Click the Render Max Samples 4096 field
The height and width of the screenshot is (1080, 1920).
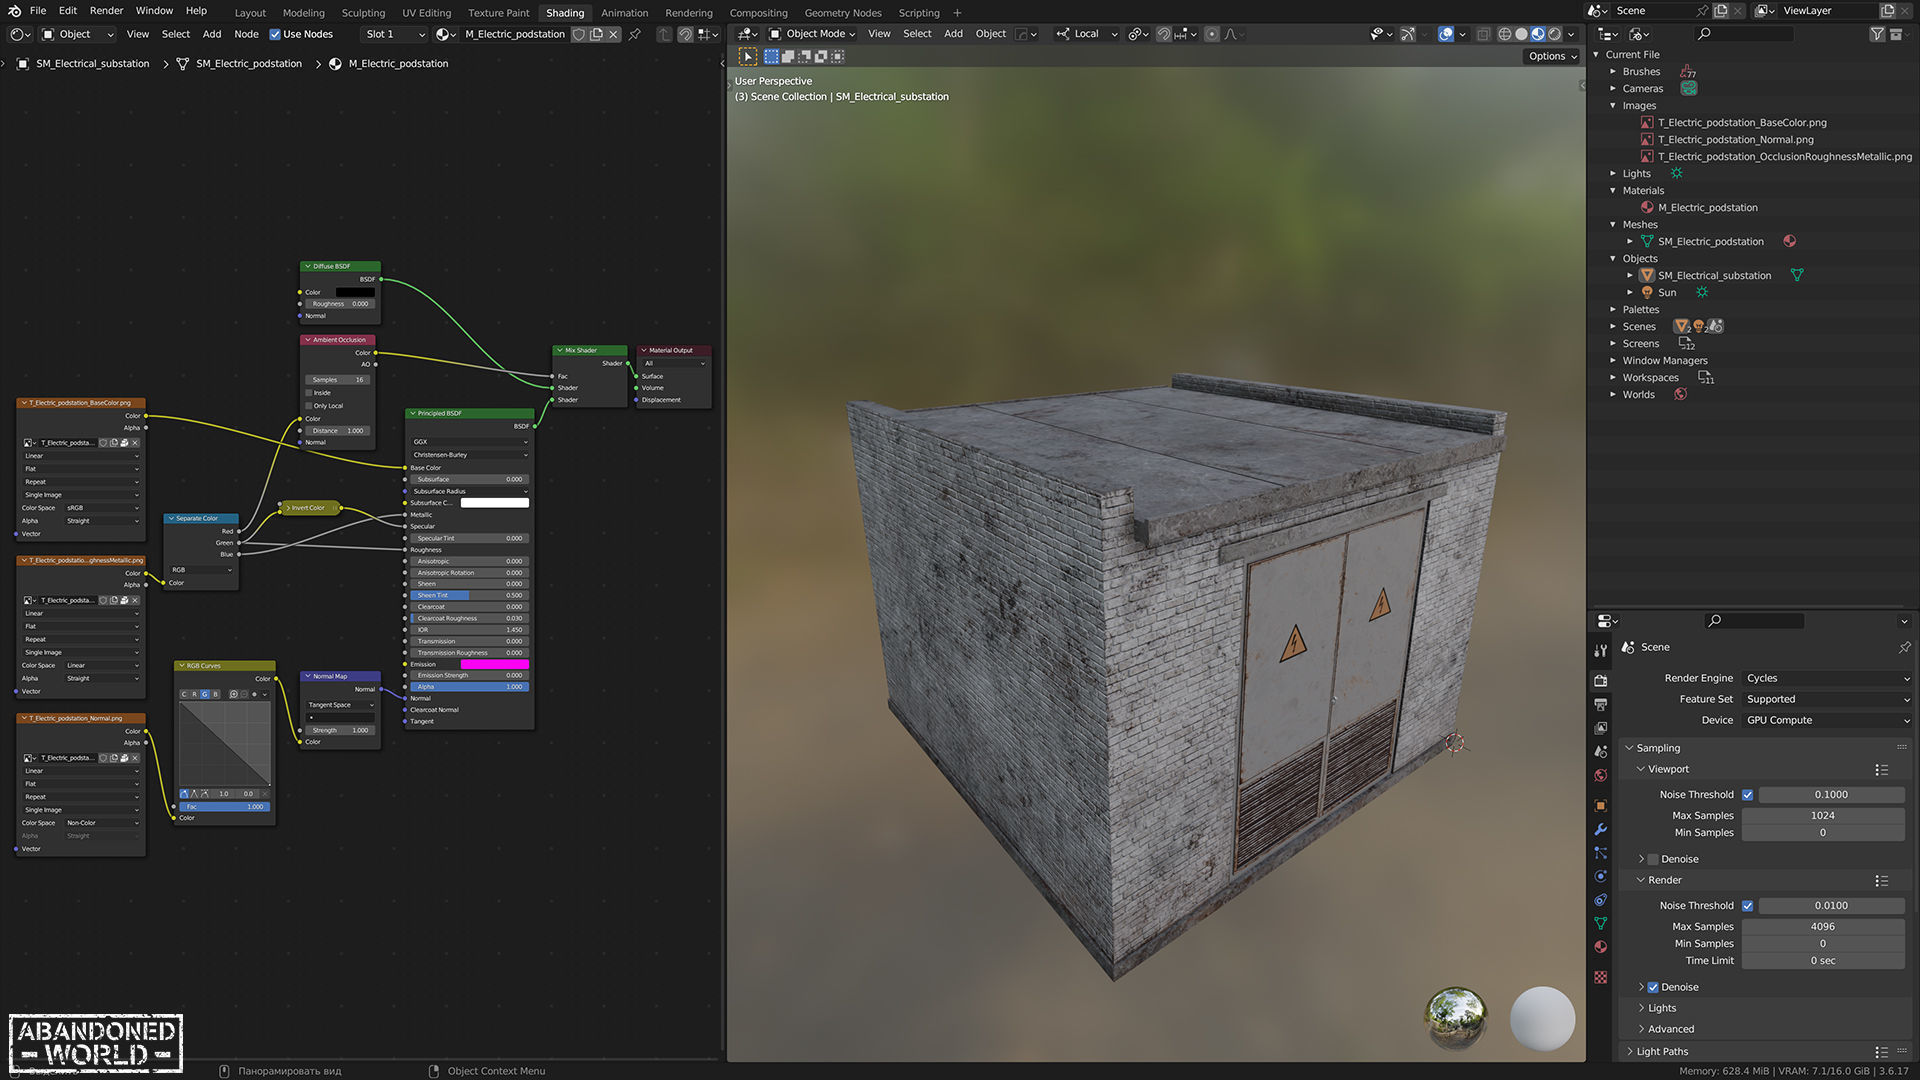point(1822,927)
